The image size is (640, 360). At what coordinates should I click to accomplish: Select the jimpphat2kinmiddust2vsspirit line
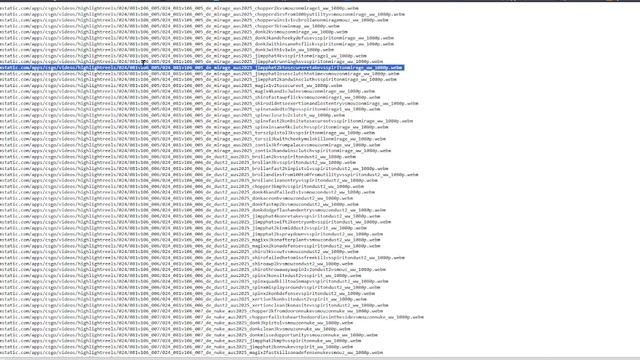[x=183, y=228]
